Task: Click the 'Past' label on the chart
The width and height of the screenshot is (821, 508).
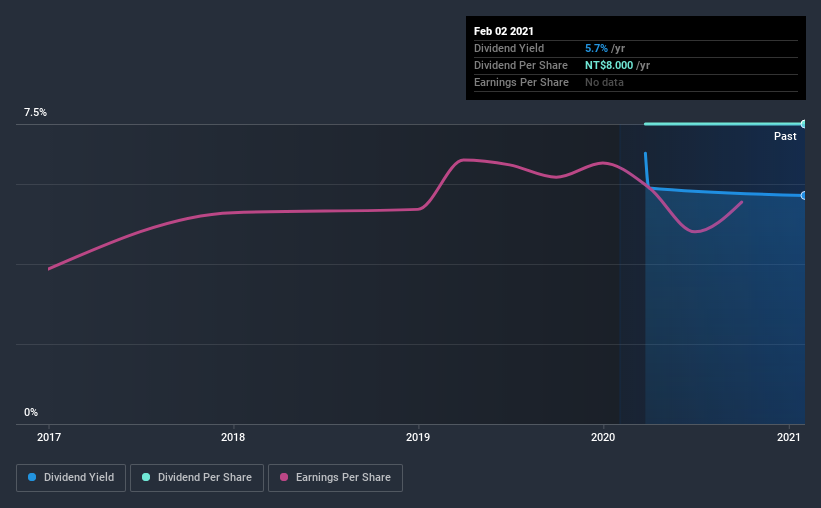Action: pos(785,136)
